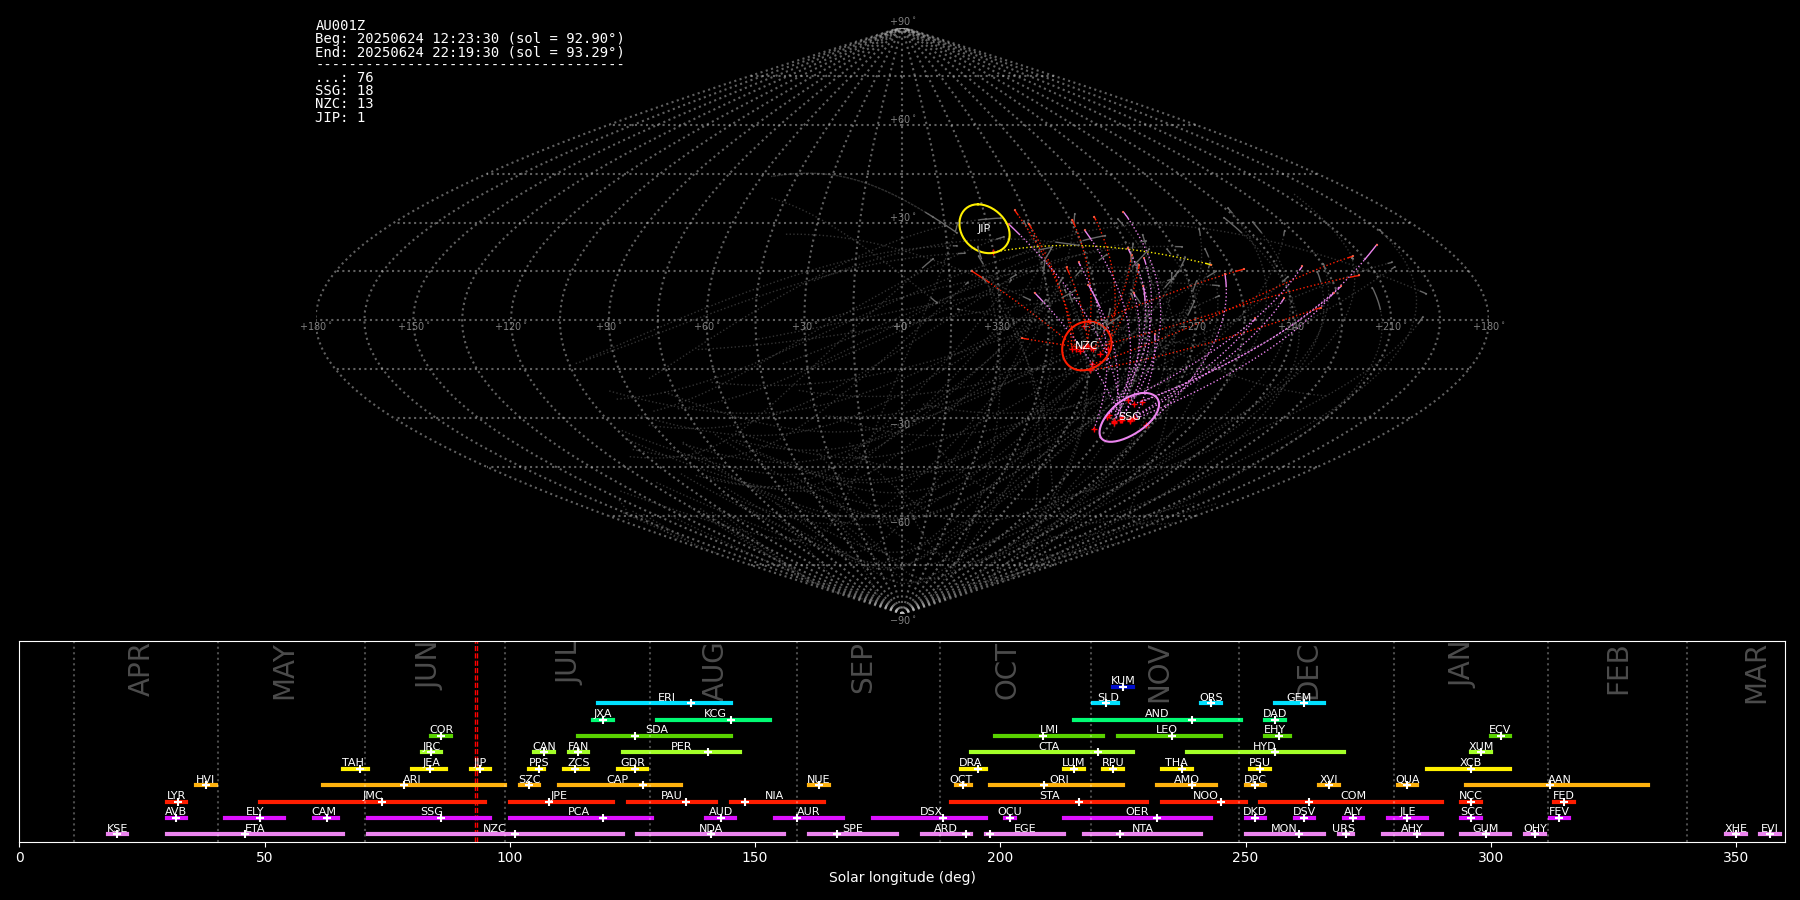The width and height of the screenshot is (1800, 900).
Task: Click the red STA shower bar
Action: tap(1049, 802)
